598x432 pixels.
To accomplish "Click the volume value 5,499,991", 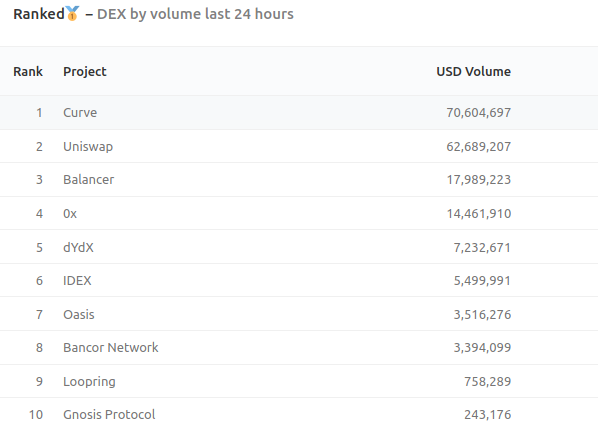I will point(482,281).
